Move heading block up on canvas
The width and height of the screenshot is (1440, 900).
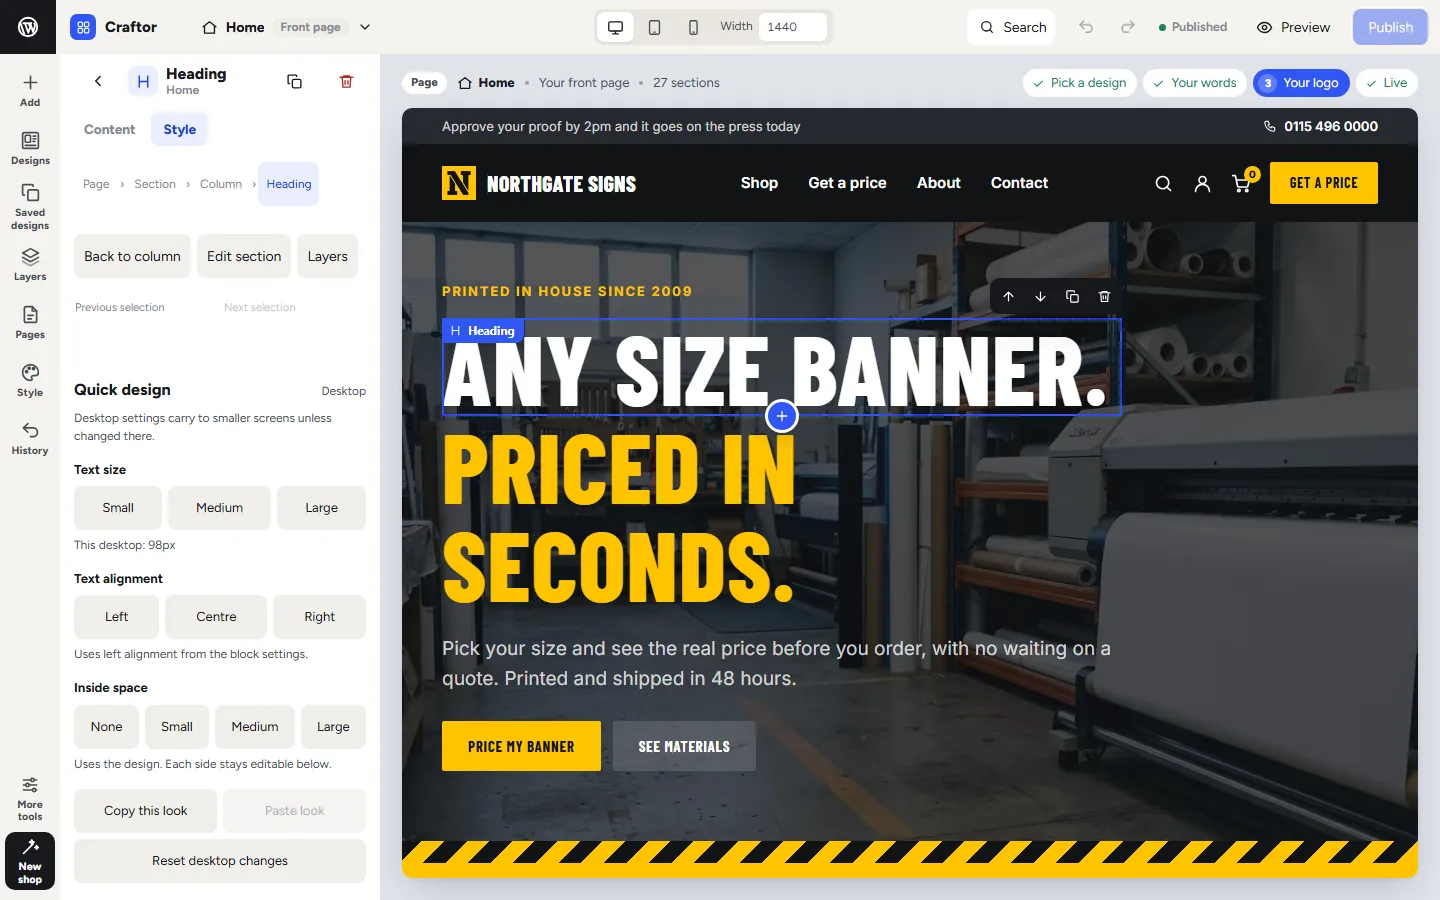[1008, 296]
